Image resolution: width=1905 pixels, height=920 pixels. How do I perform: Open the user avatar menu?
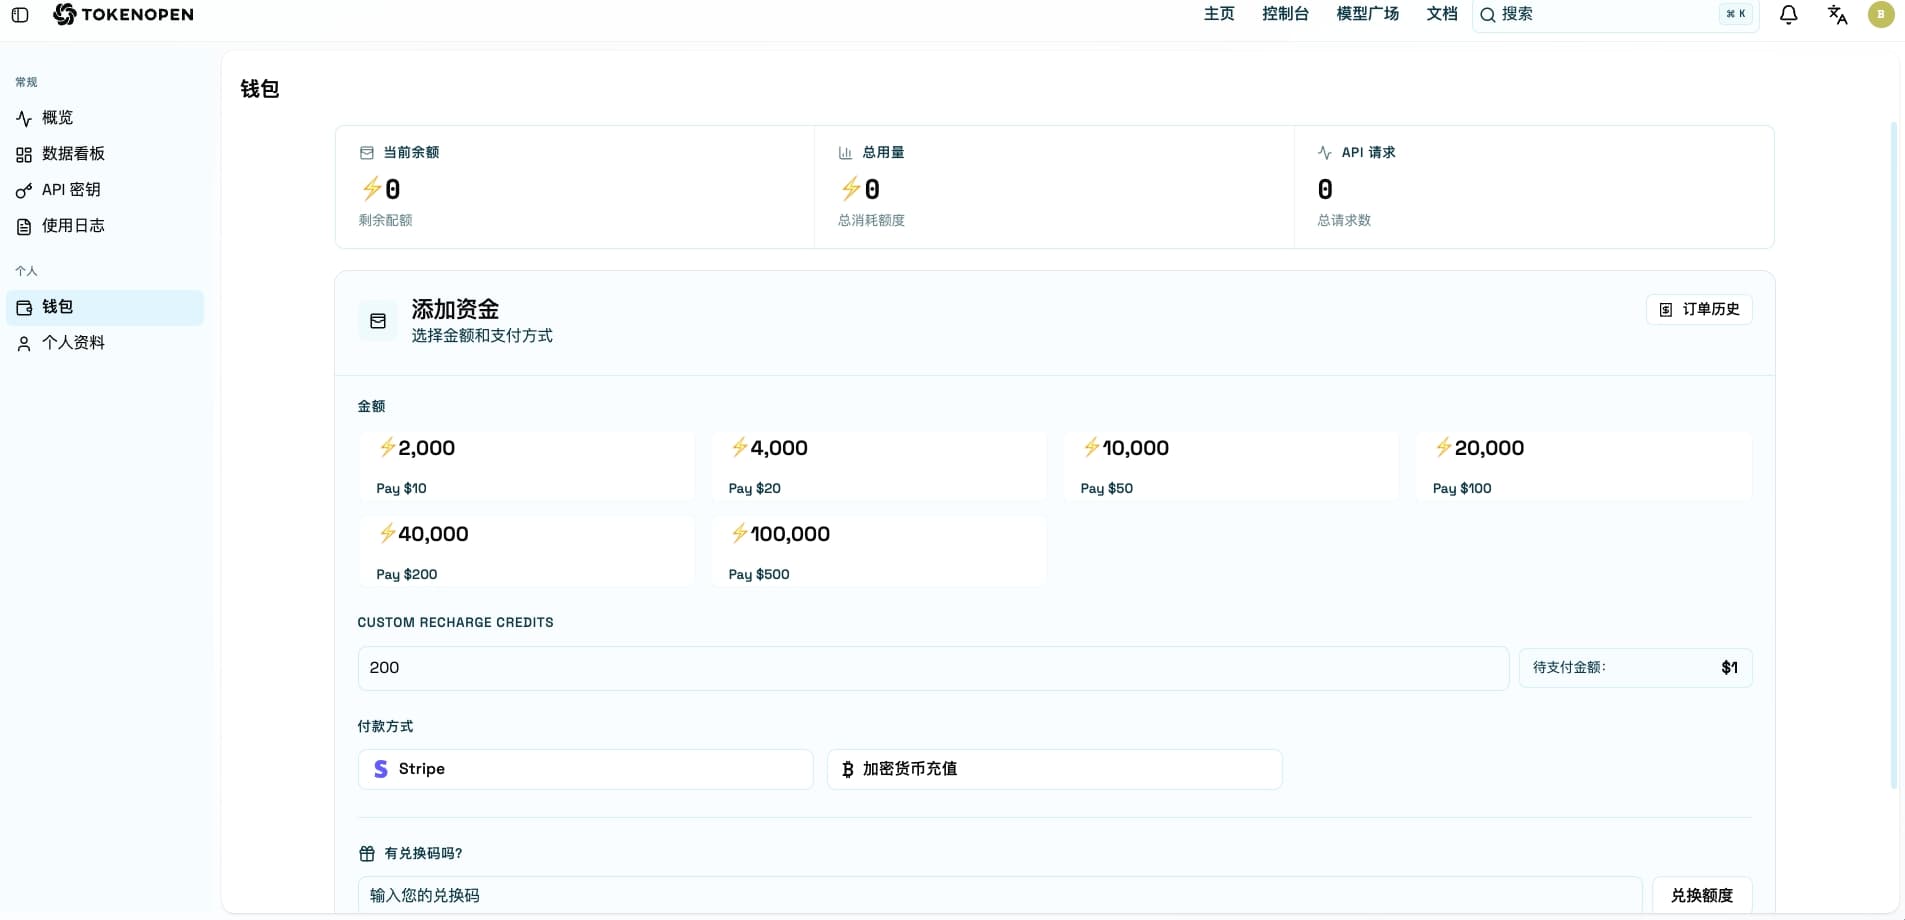1881,14
